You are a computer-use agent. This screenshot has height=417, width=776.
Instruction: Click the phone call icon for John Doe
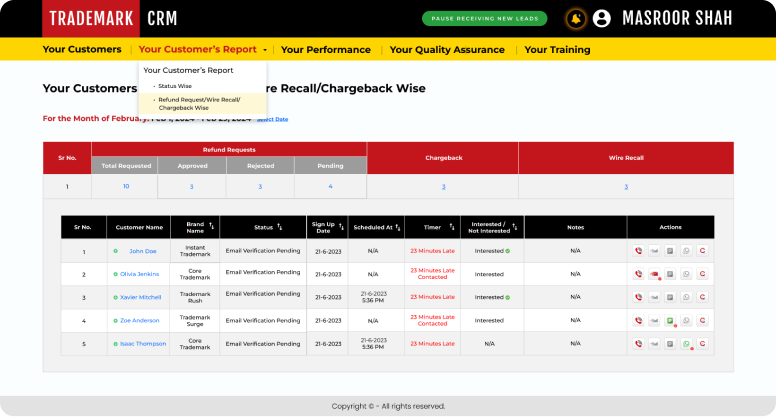pos(638,251)
